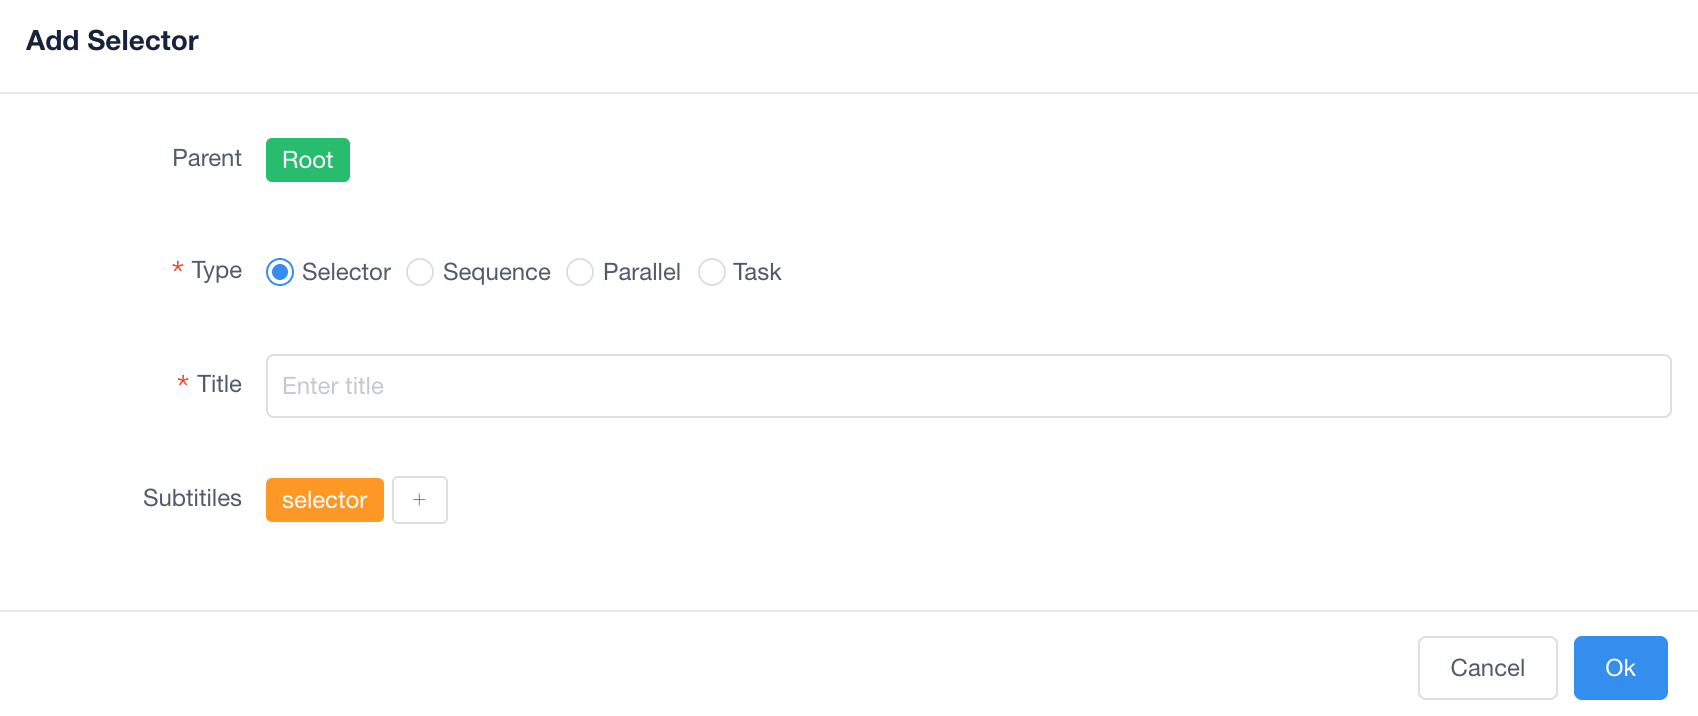Click the plus icon to add subtitle
1698x716 pixels.
pos(419,500)
